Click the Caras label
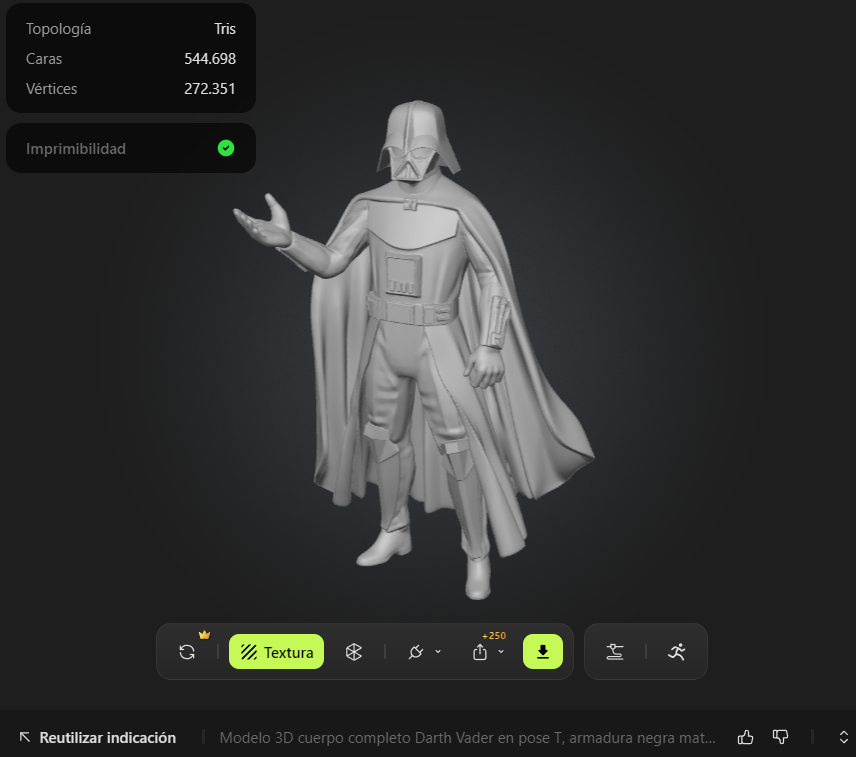856x757 pixels. [44, 58]
